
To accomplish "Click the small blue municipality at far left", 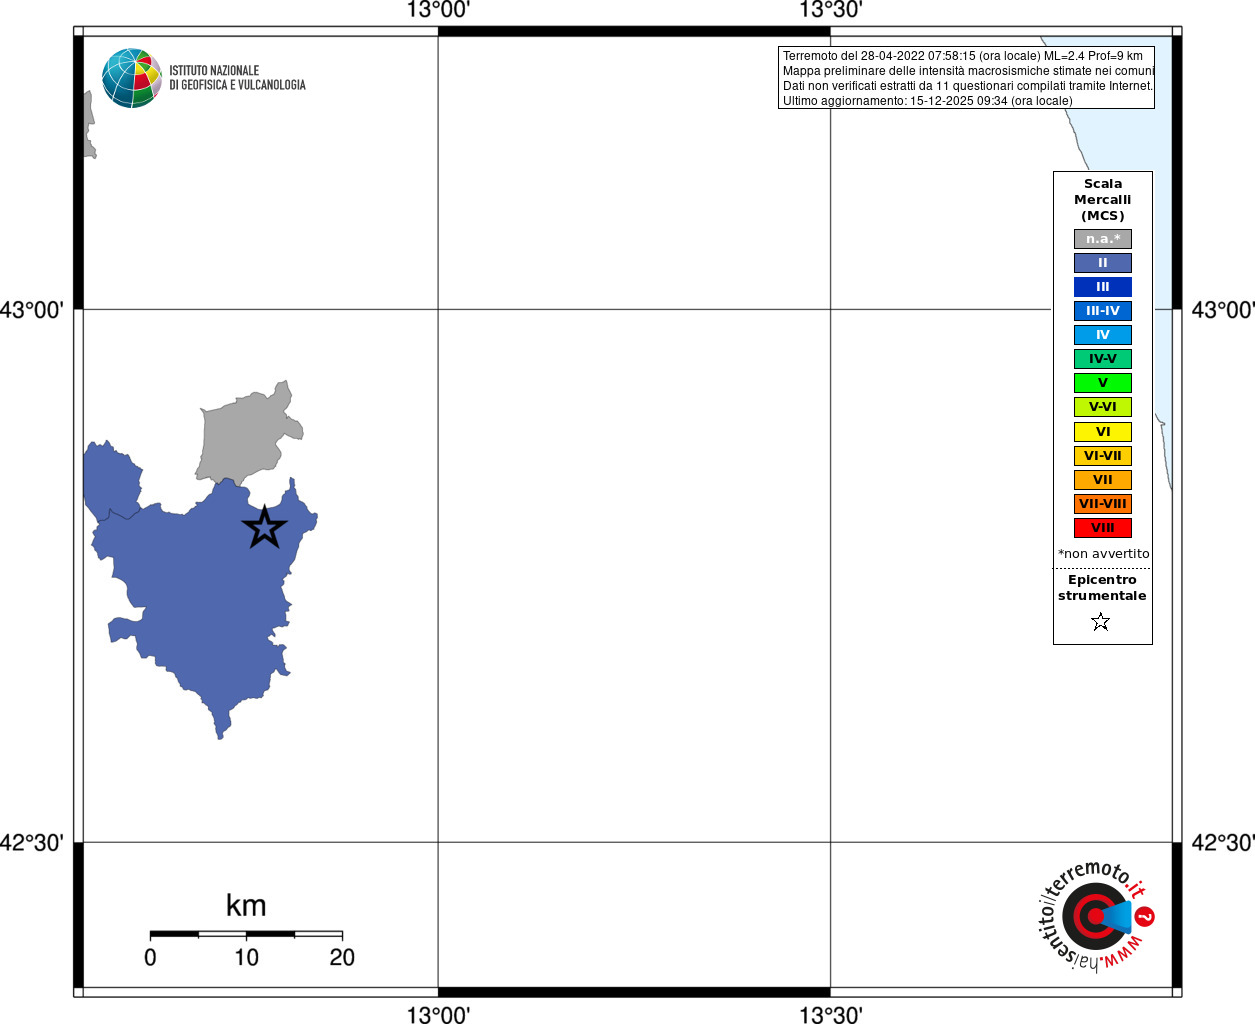I will point(112,480).
